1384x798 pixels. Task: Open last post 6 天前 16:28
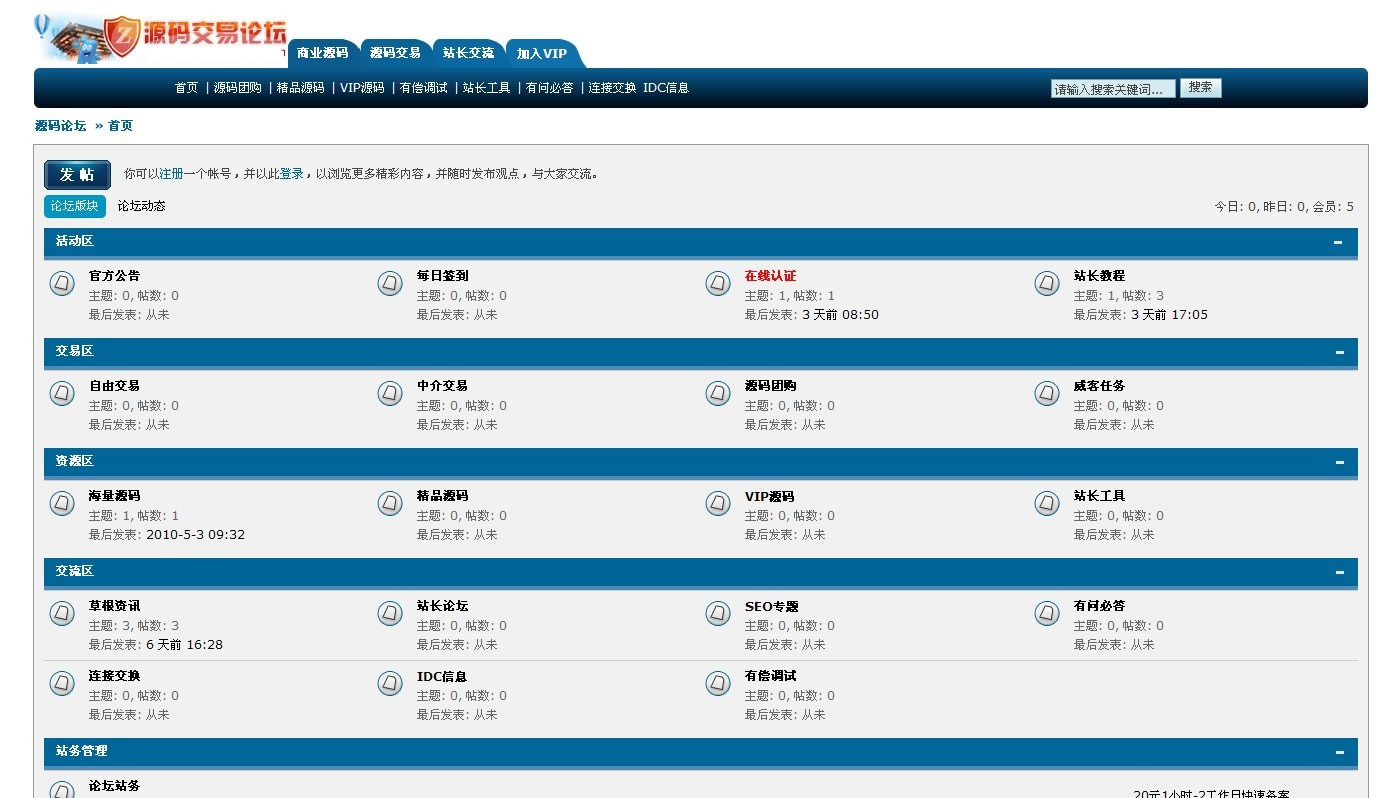coord(184,645)
